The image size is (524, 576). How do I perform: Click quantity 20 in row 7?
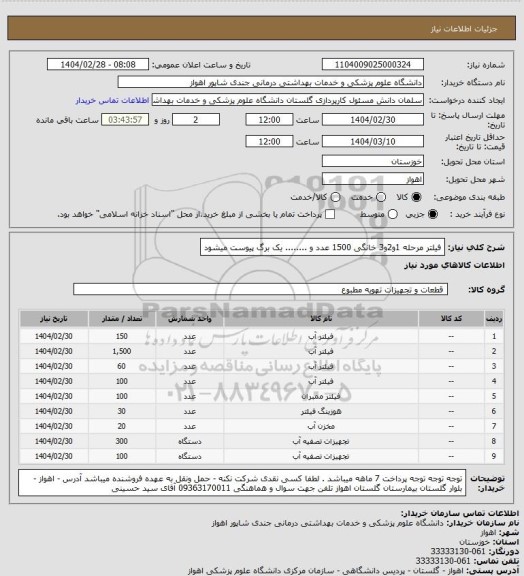(x=122, y=426)
